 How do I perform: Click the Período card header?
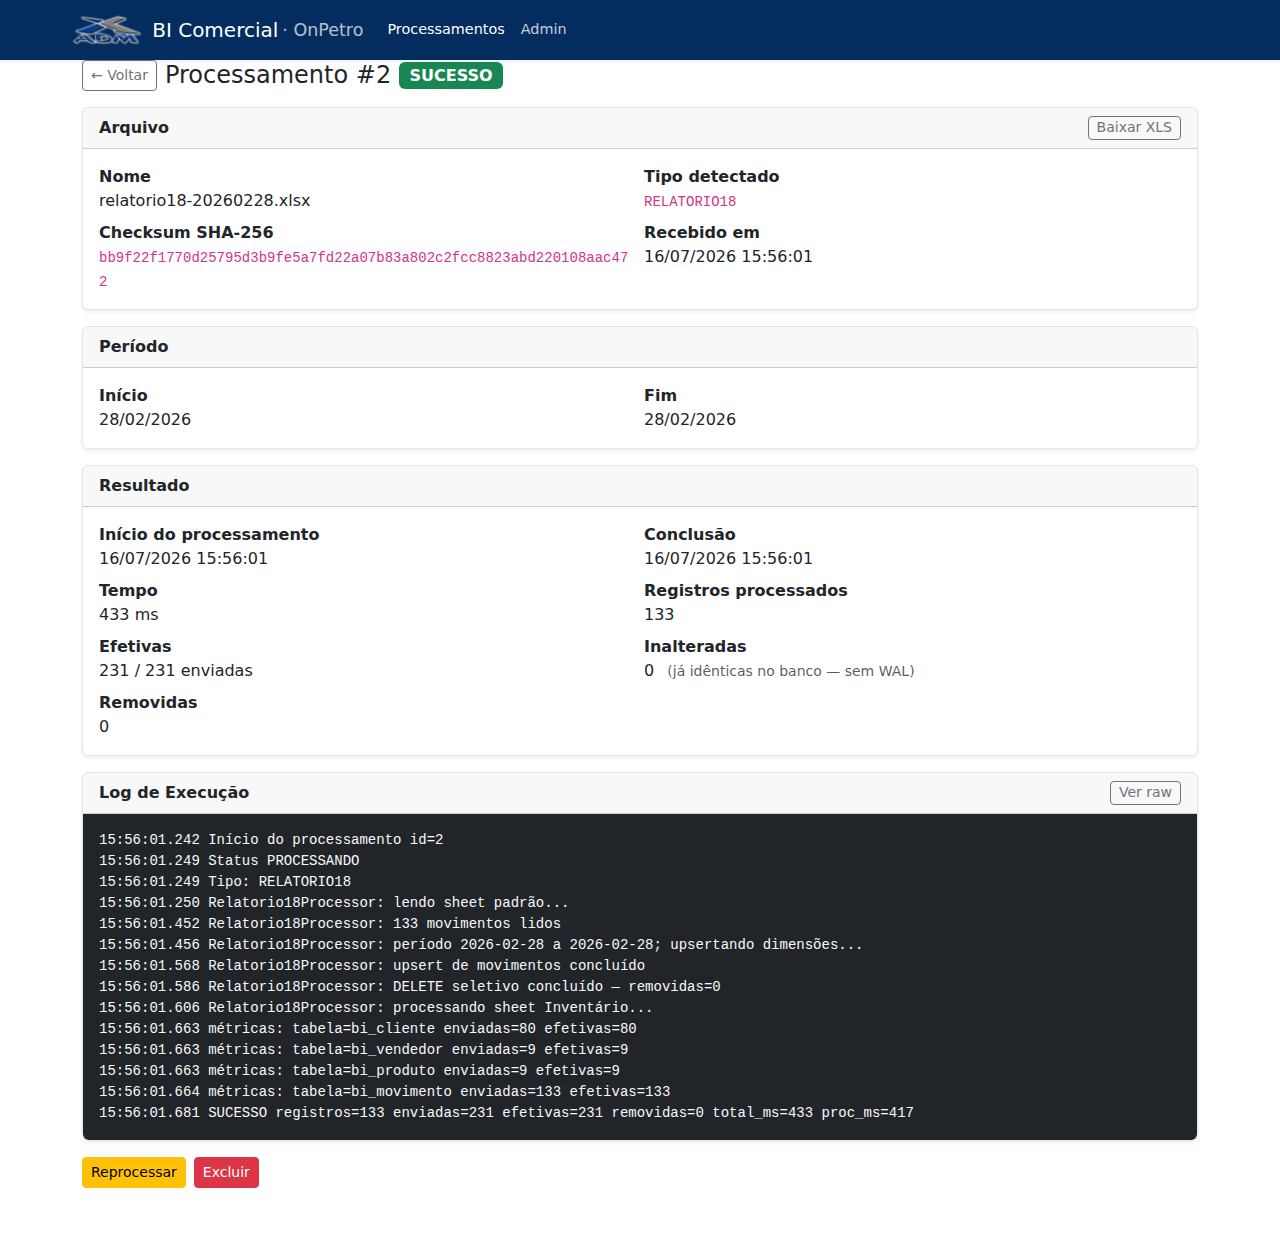click(640, 347)
